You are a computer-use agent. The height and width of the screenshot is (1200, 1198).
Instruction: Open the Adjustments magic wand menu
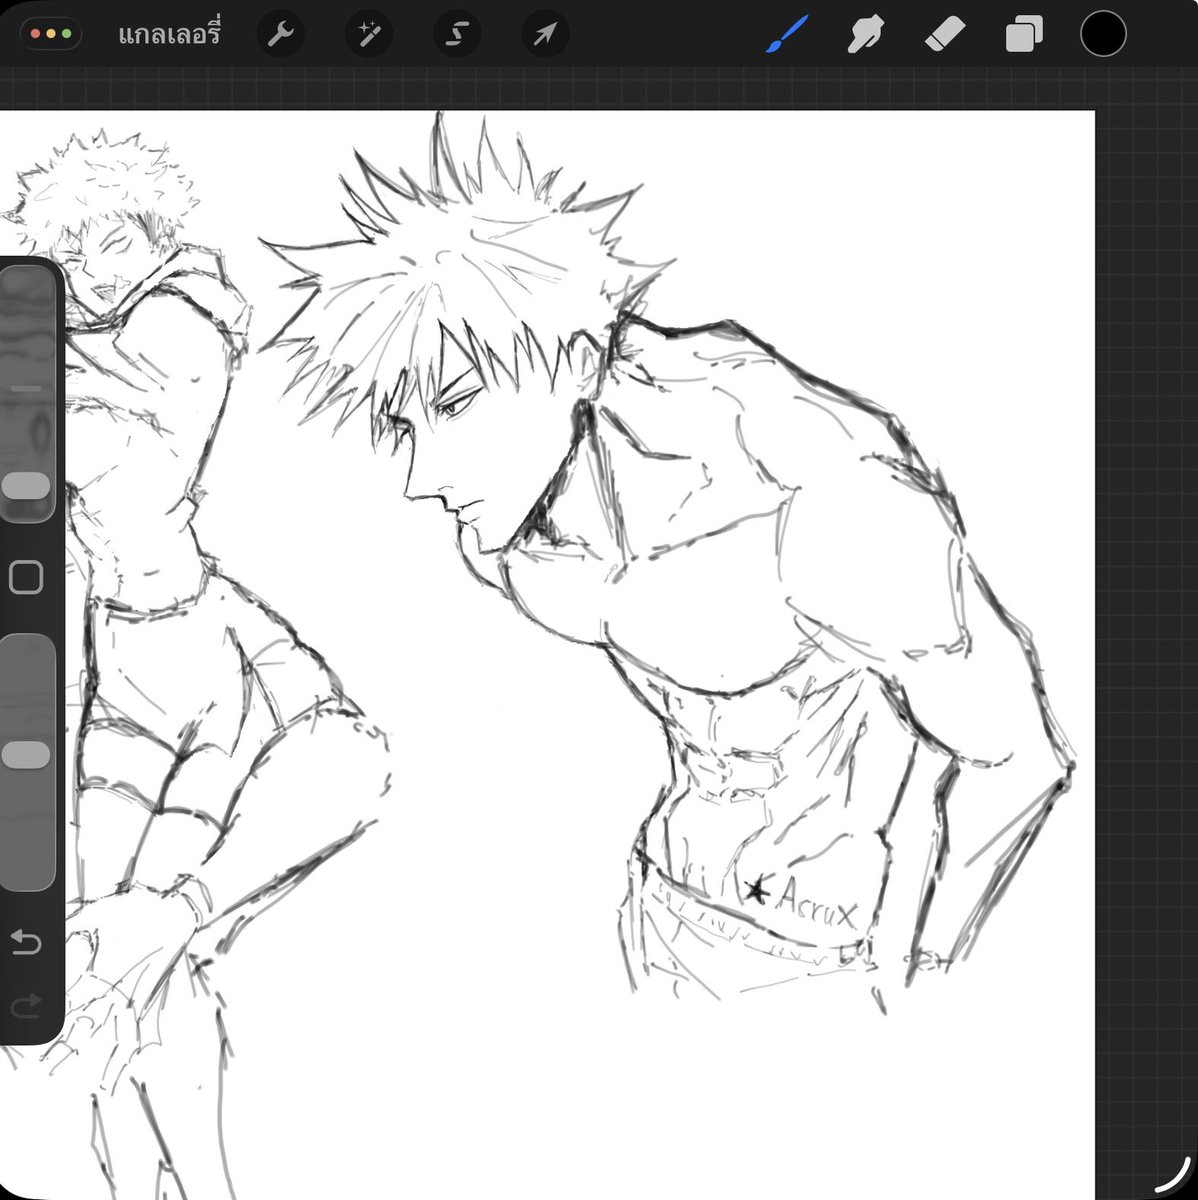tap(369, 35)
